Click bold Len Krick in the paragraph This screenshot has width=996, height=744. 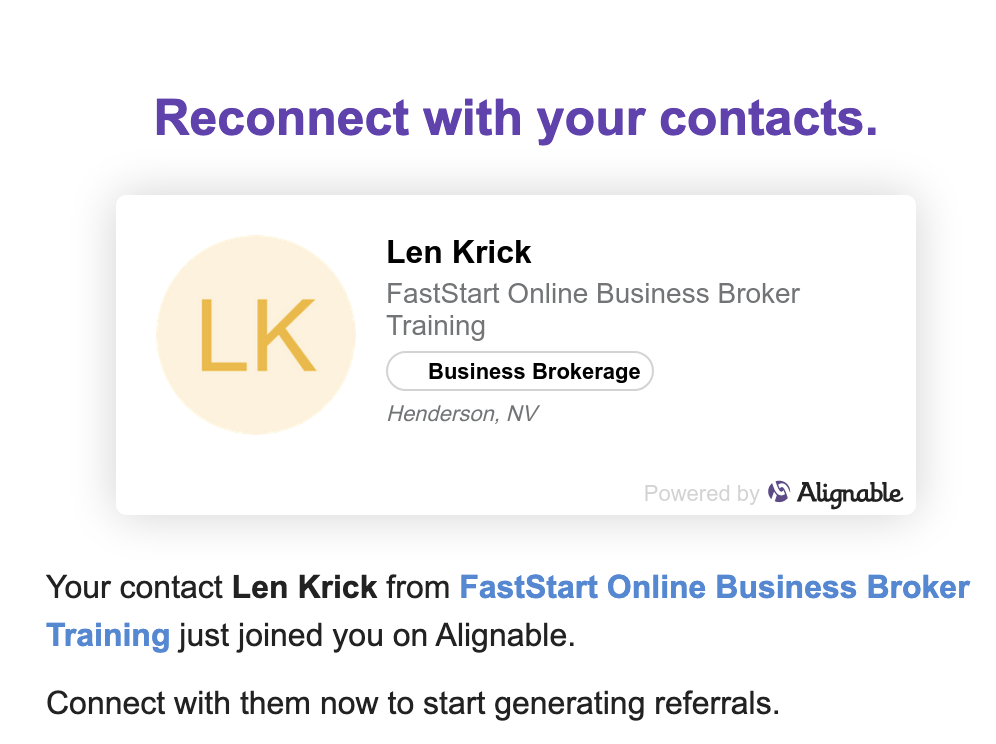pyautogui.click(x=305, y=587)
